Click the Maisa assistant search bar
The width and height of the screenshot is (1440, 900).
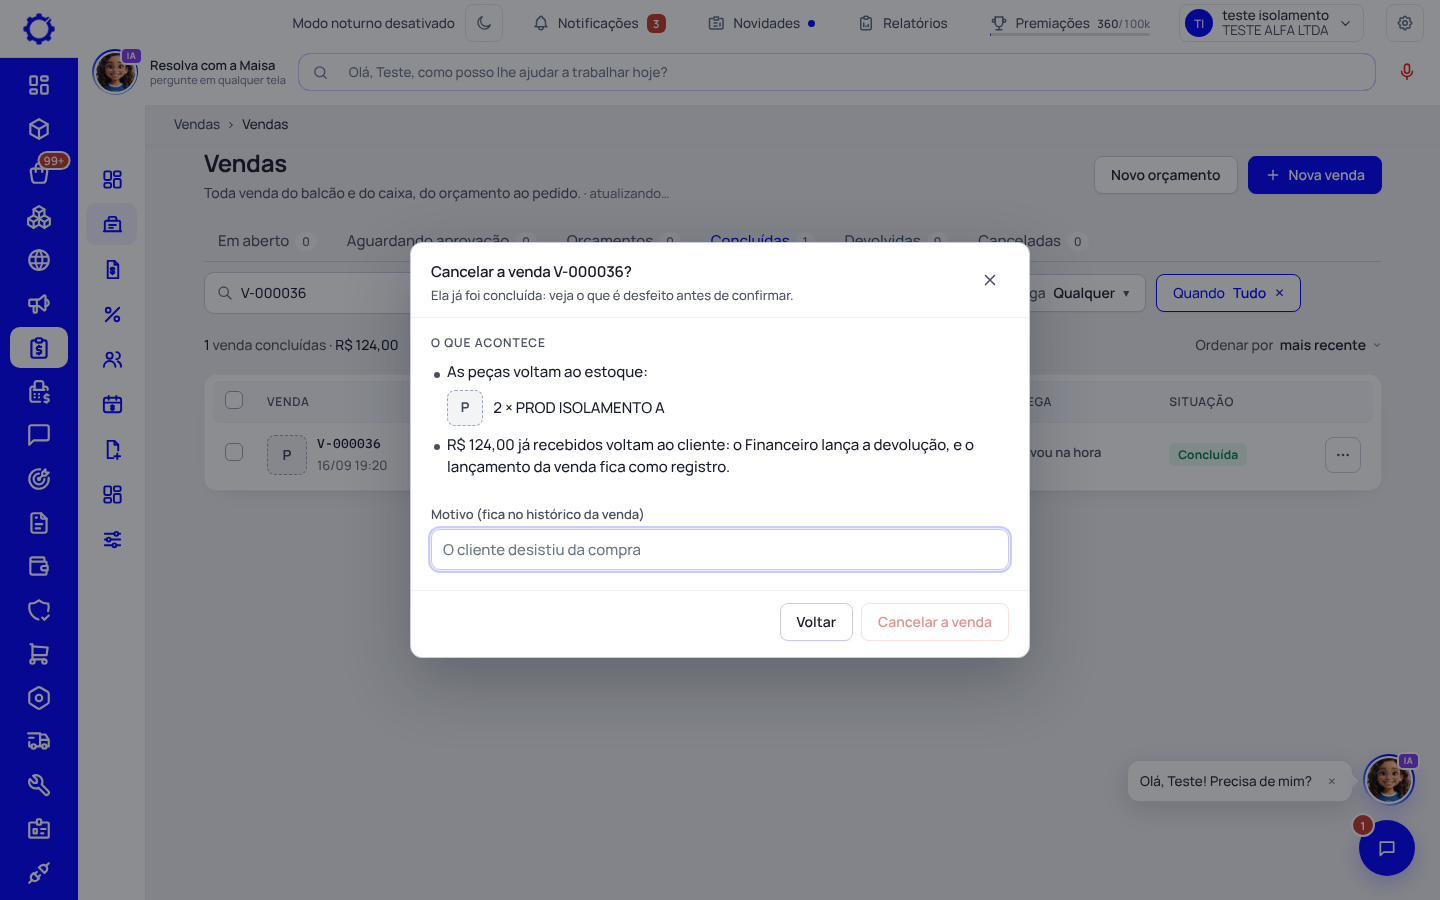click(837, 72)
